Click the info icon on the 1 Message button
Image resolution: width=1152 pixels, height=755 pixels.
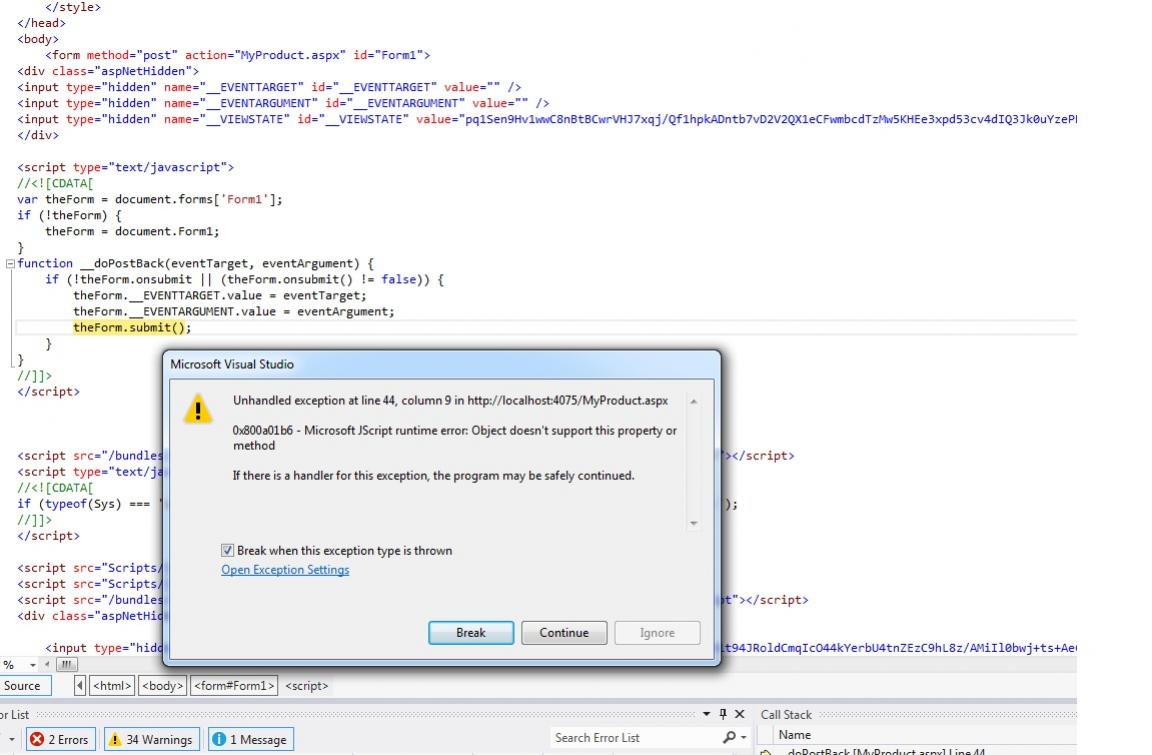click(219, 738)
